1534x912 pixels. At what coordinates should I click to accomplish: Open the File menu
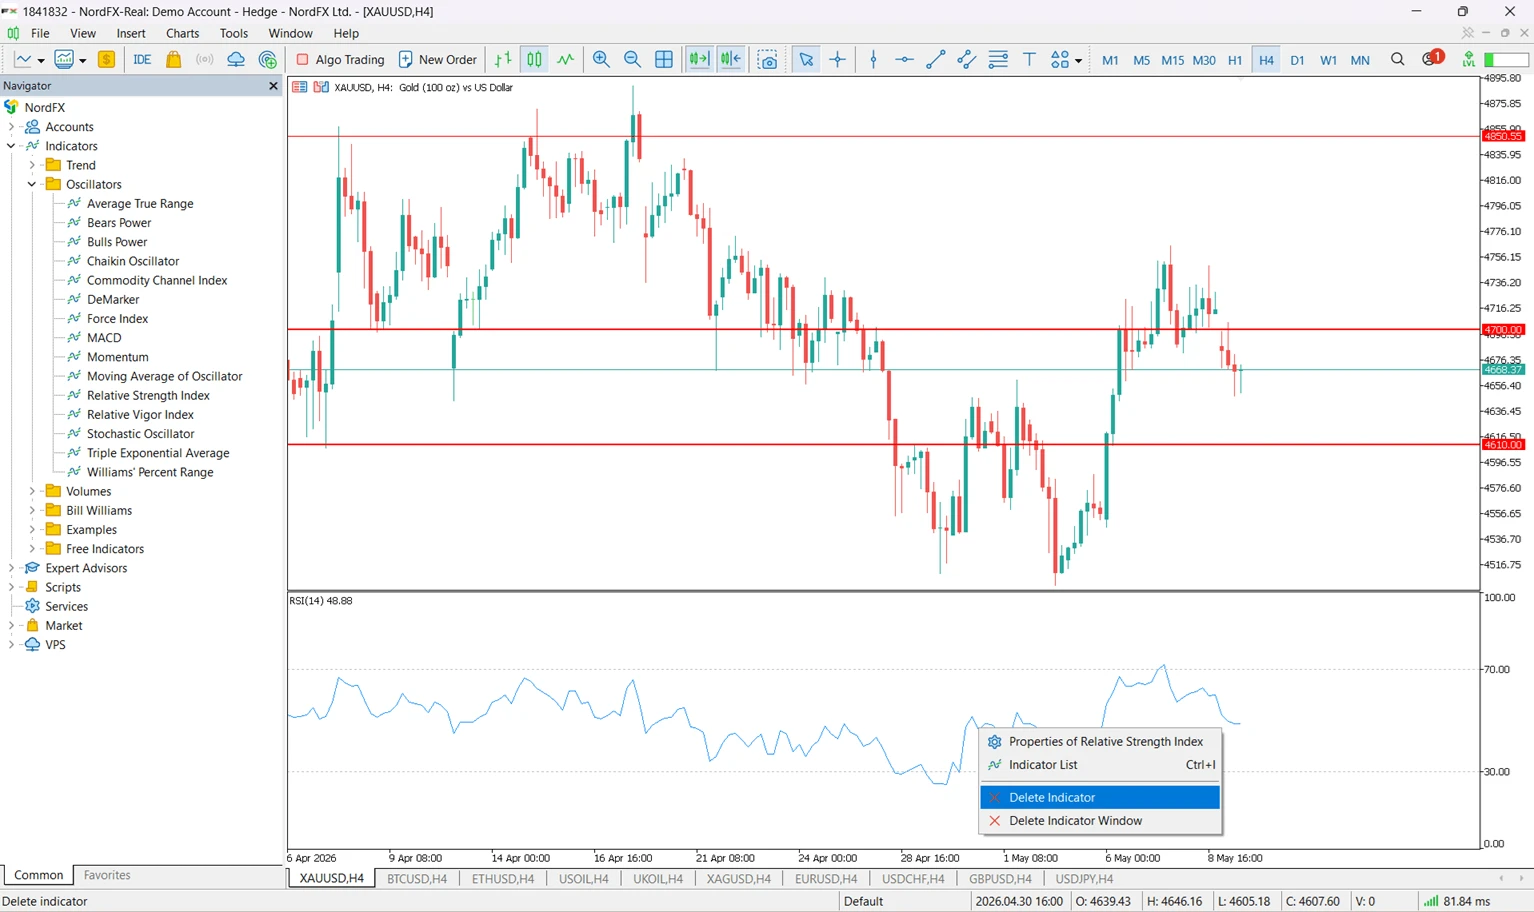[x=40, y=33]
